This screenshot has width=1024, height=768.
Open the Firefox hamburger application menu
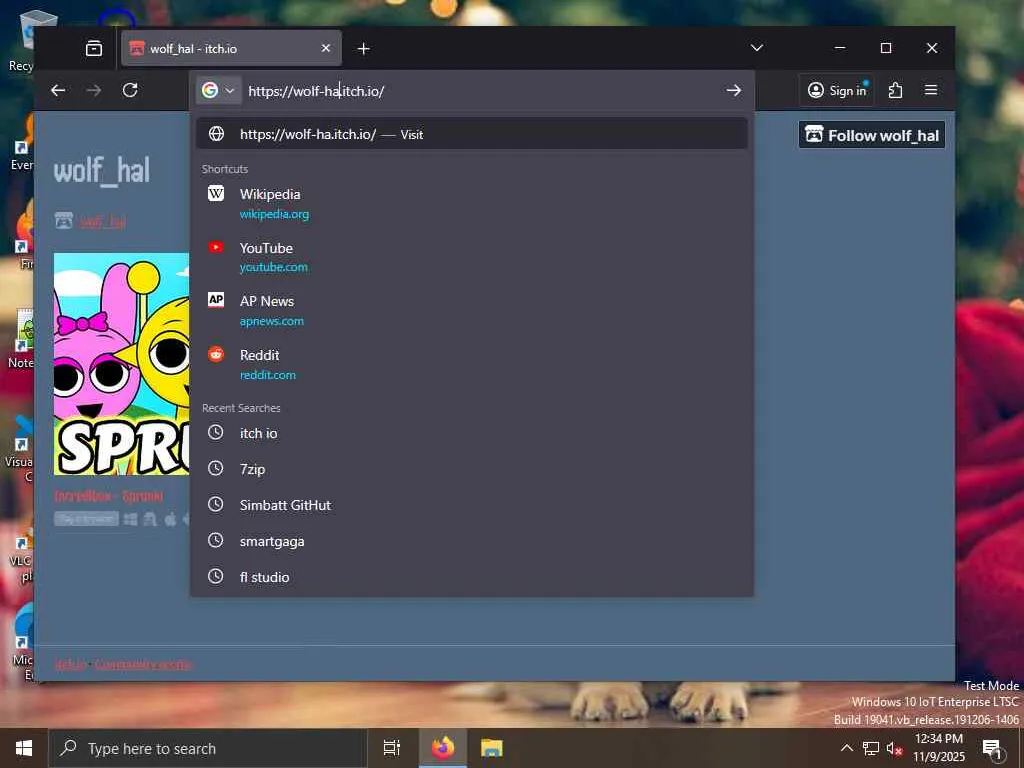click(931, 90)
